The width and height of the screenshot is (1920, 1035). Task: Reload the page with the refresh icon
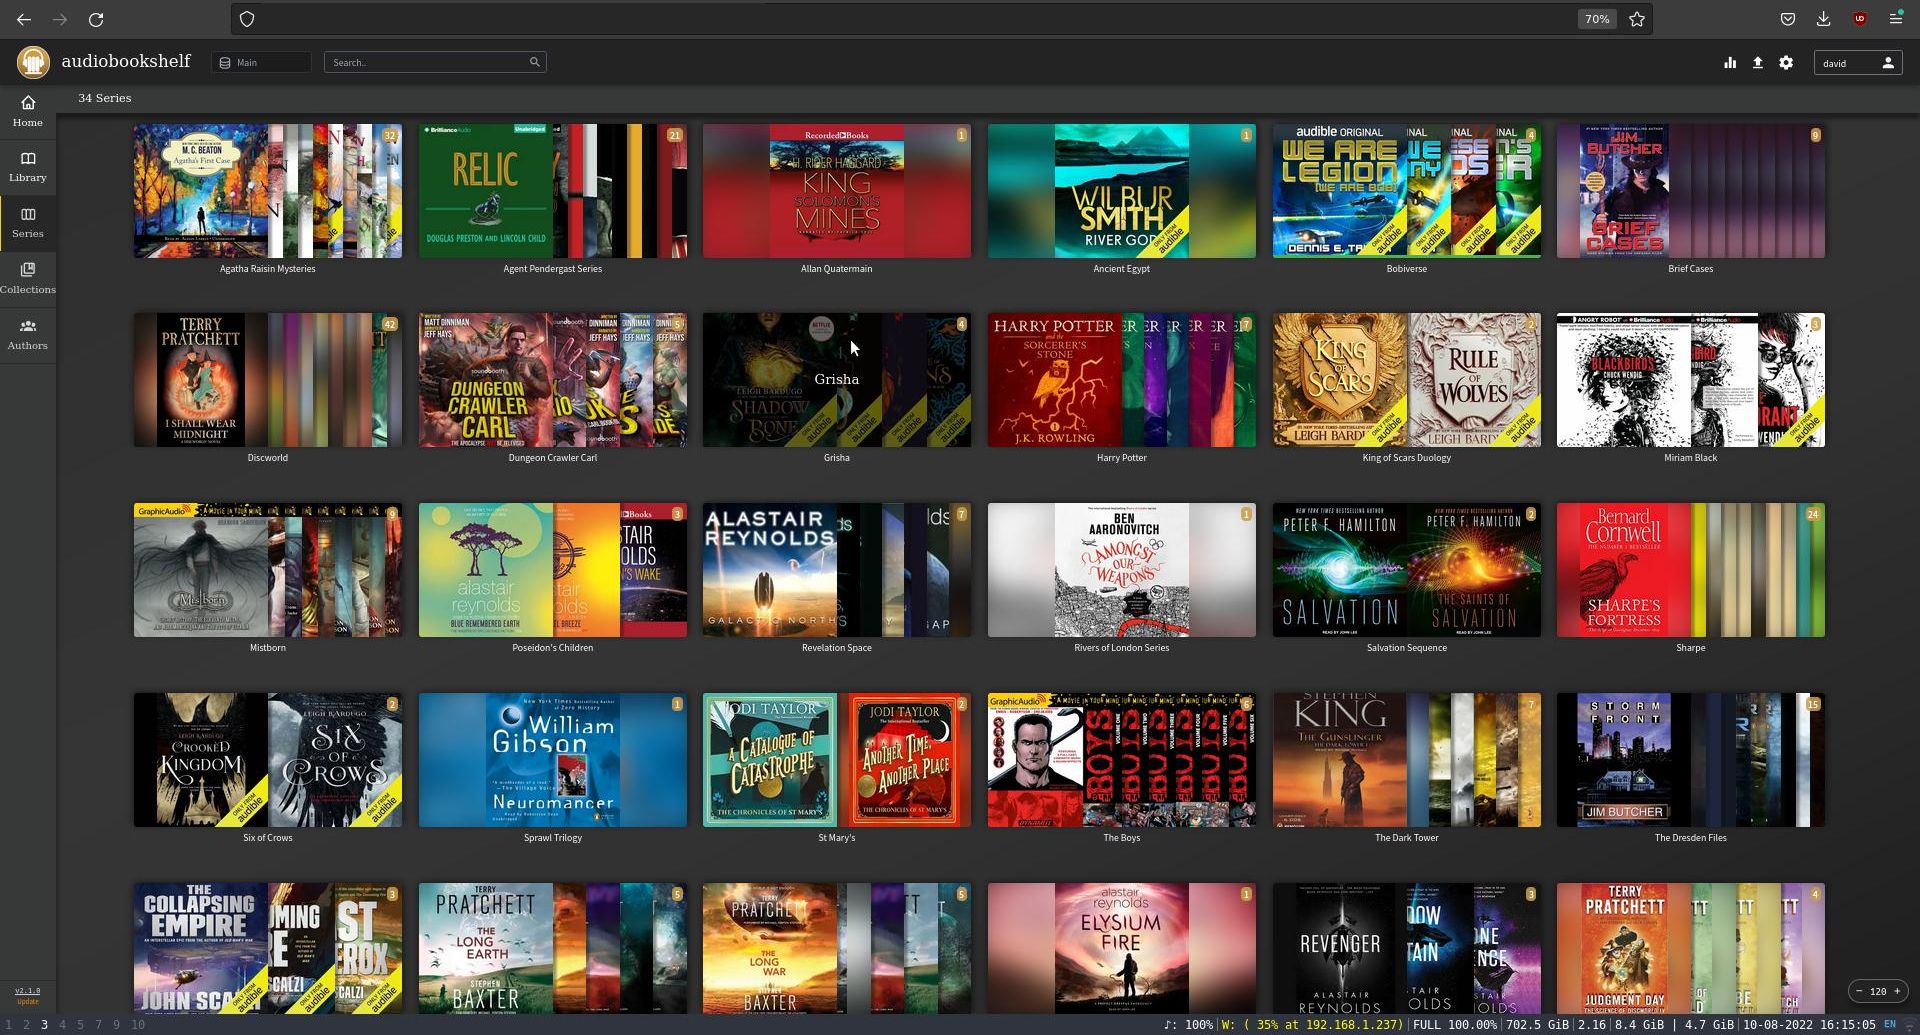click(x=97, y=18)
